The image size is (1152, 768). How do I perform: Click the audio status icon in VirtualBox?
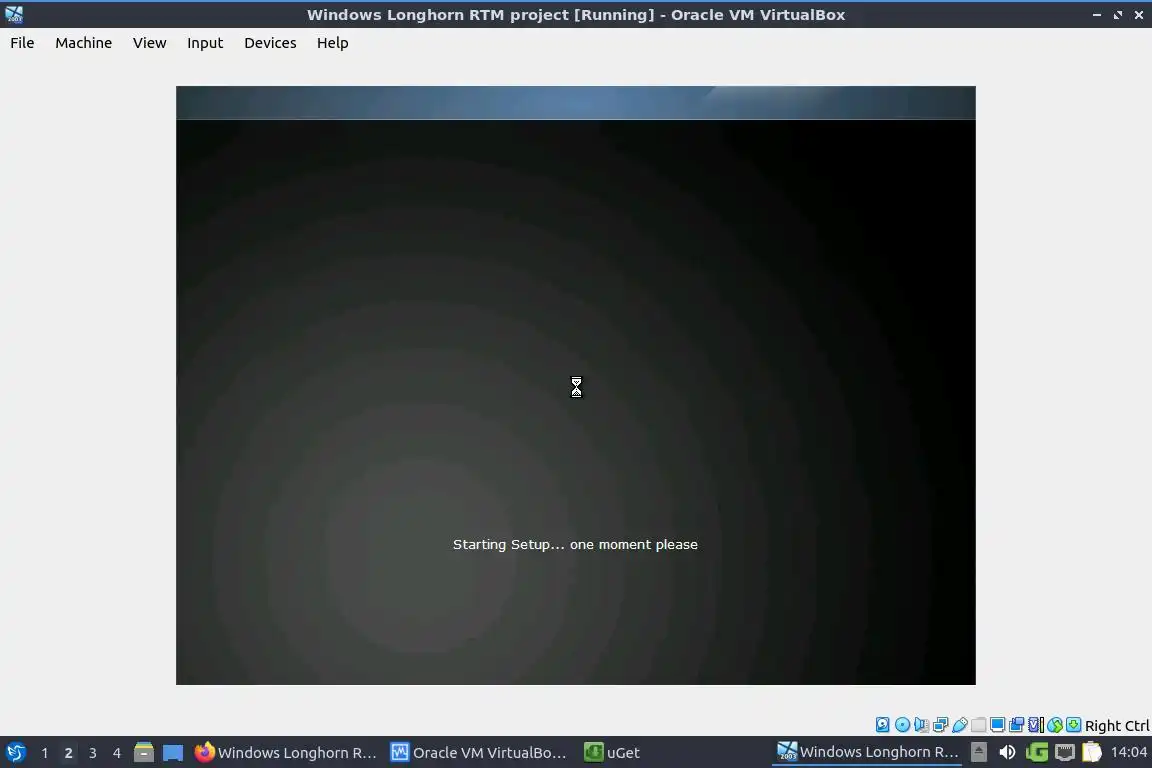(921, 725)
